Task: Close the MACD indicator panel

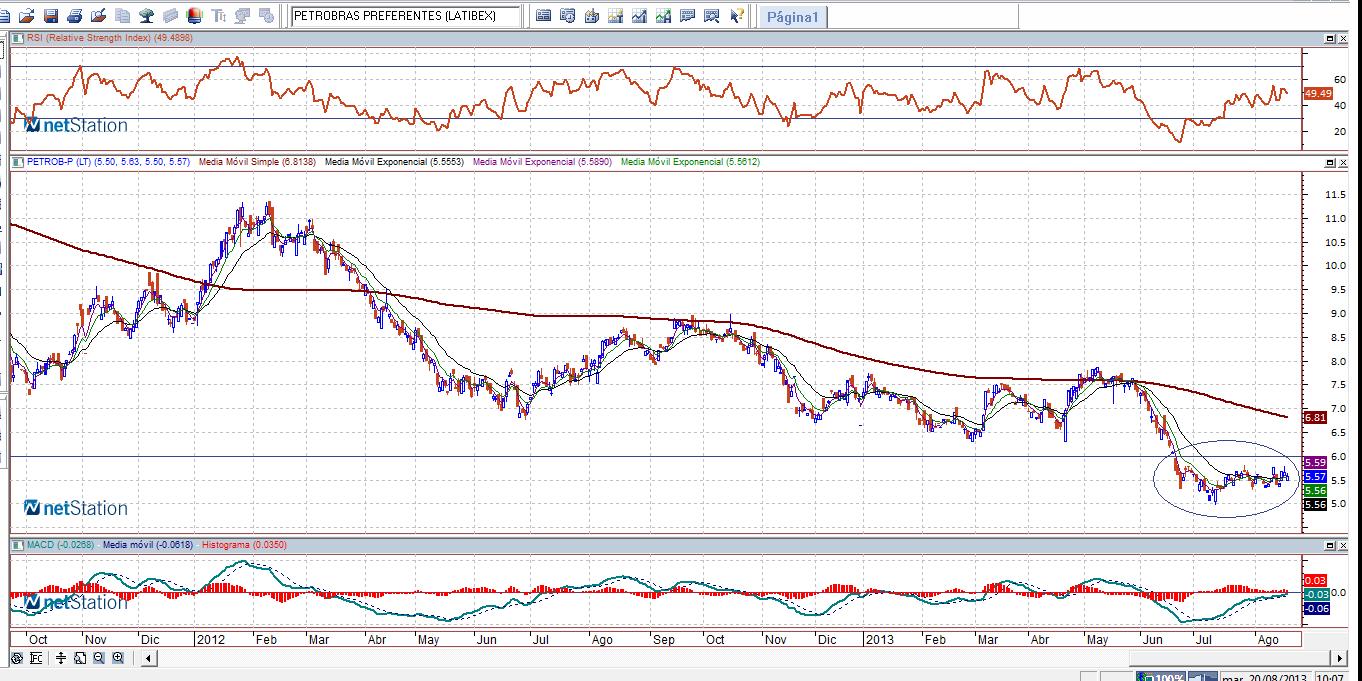Action: [1343, 544]
